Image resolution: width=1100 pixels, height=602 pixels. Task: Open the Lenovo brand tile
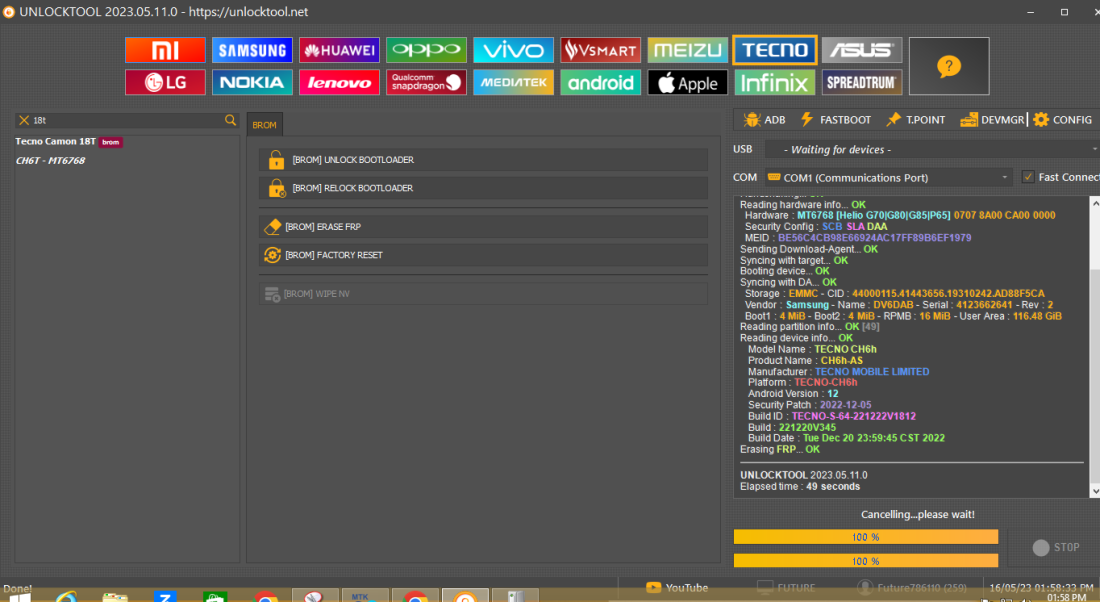click(x=339, y=82)
